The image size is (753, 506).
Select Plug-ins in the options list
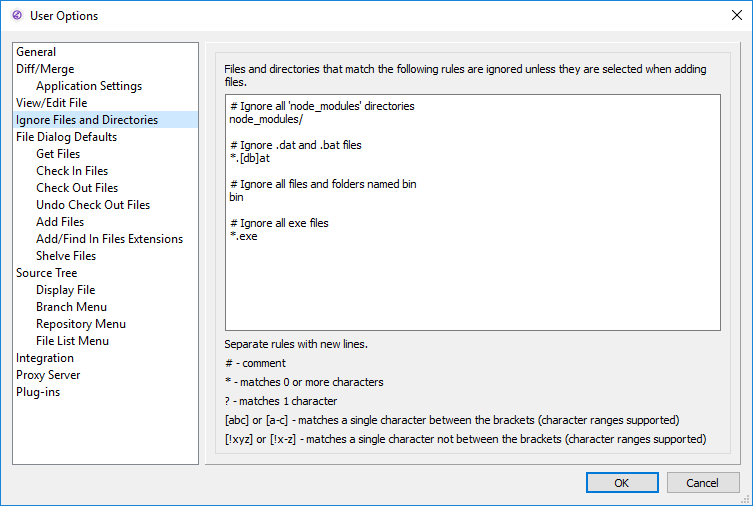[x=38, y=392]
